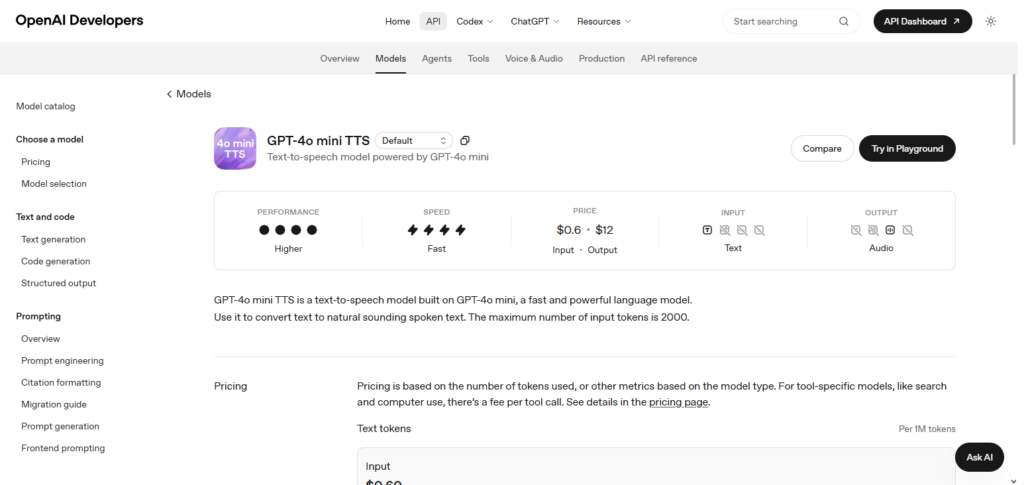Image resolution: width=1024 pixels, height=485 pixels.
Task: Click Try in Playground button
Action: 907,149
